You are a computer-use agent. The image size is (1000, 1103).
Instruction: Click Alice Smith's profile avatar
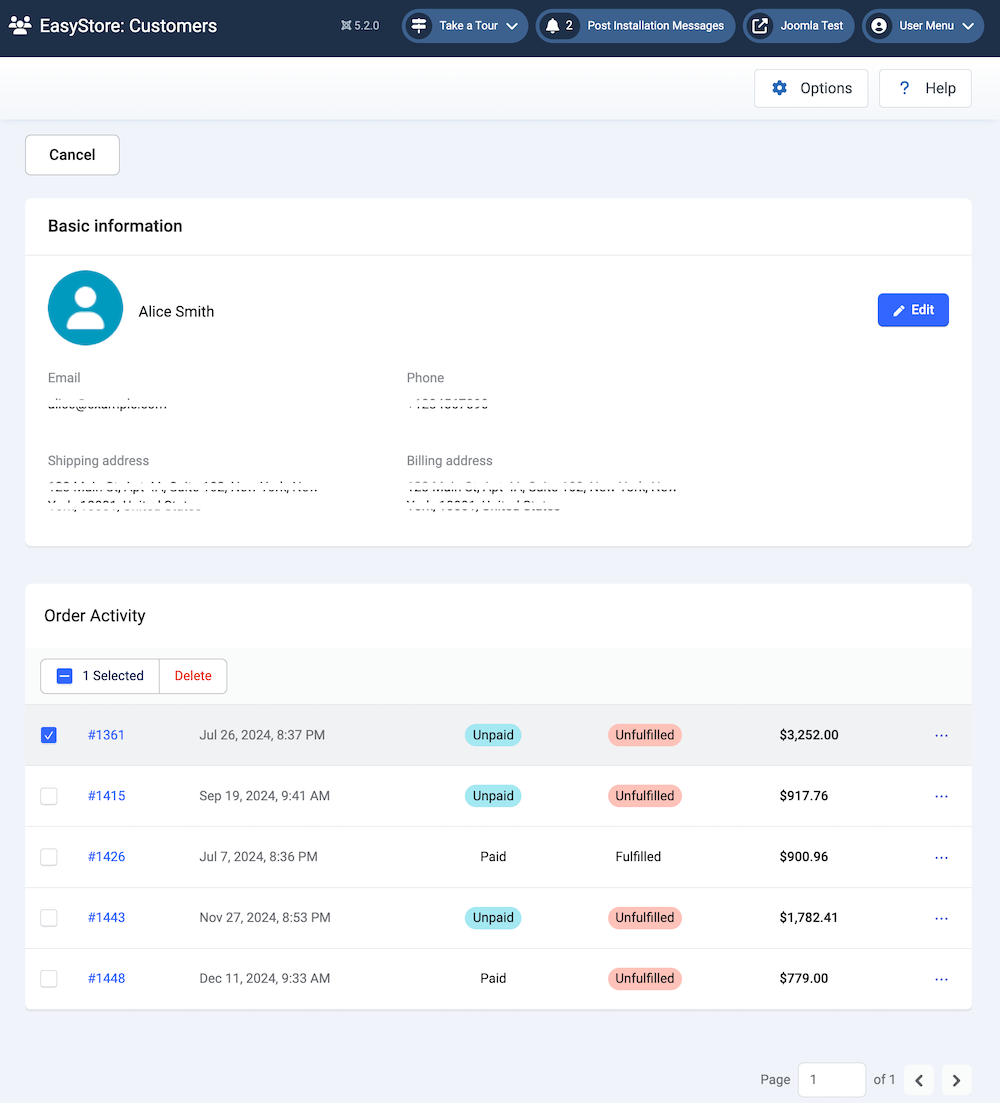(85, 308)
